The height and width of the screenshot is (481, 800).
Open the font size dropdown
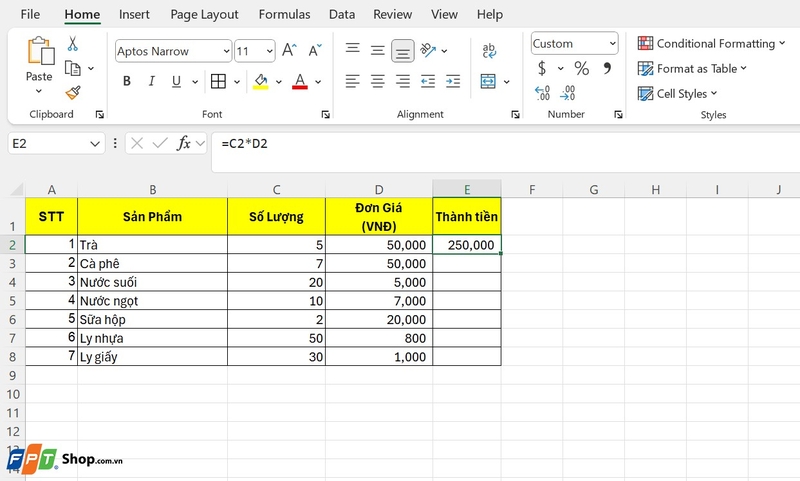269,51
